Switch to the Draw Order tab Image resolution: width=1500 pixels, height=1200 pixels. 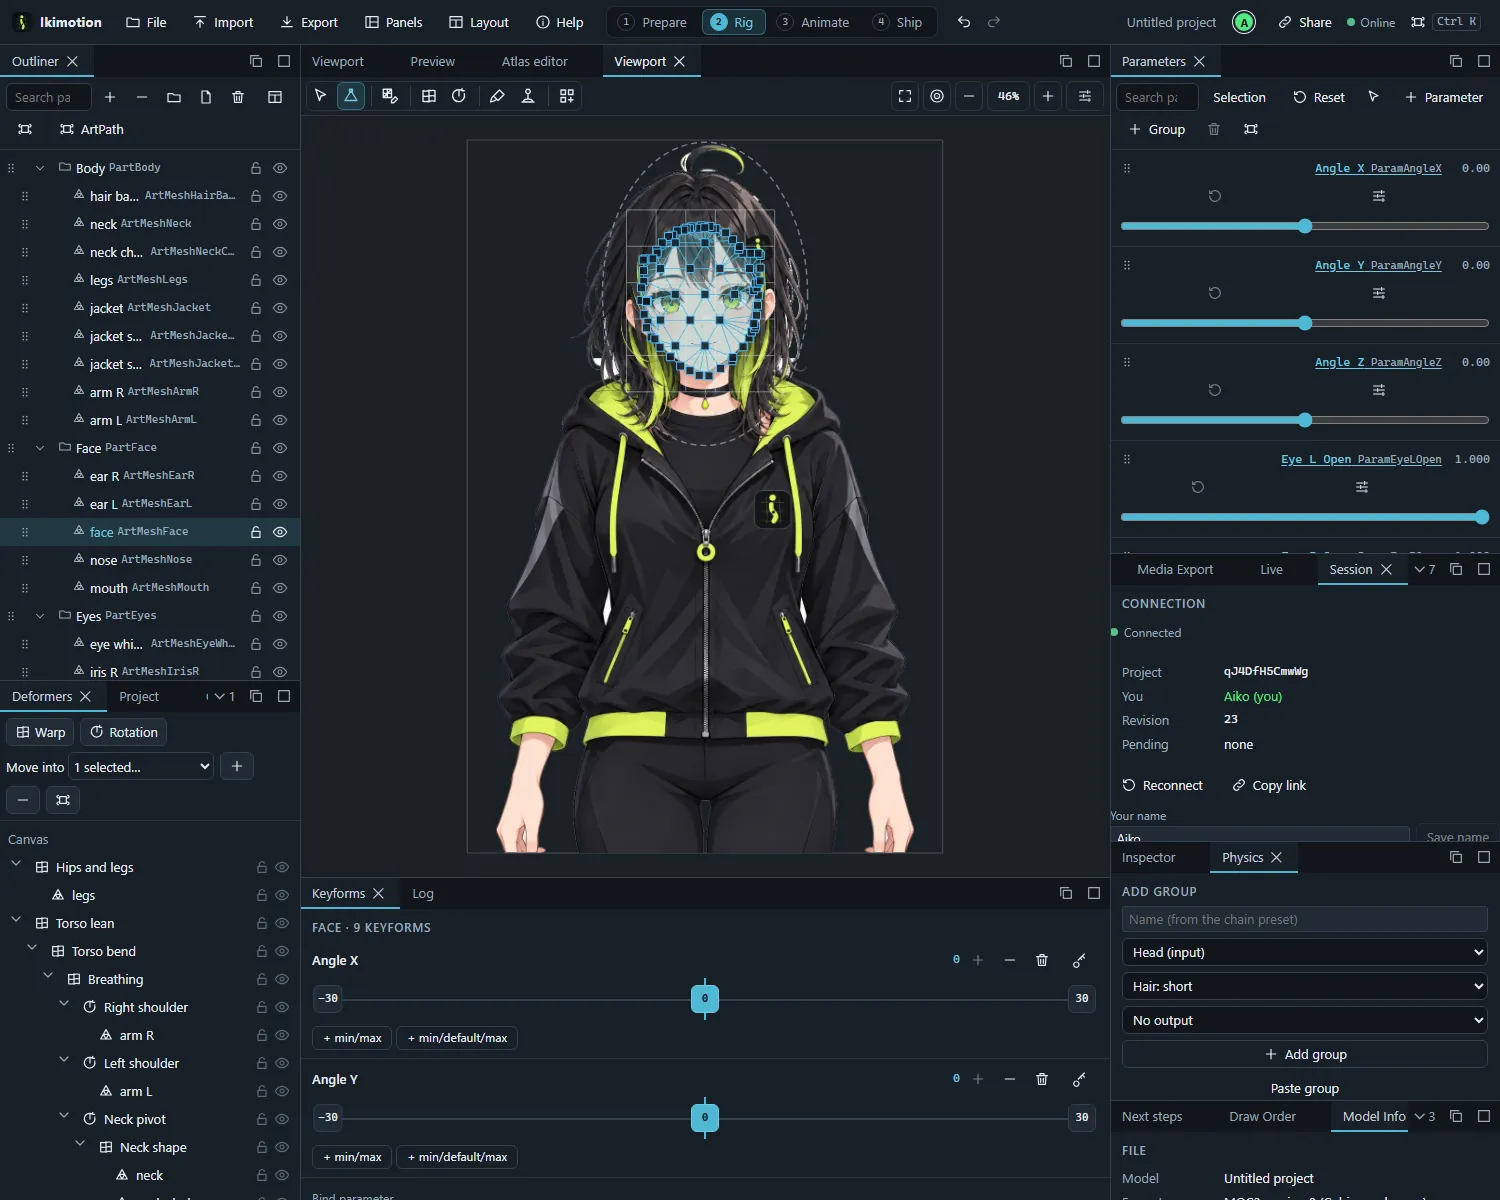point(1262,1116)
